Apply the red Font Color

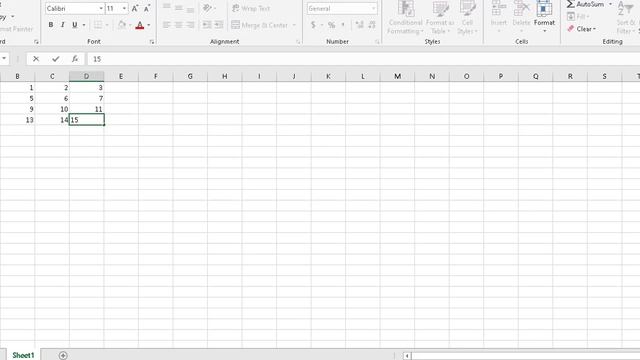pyautogui.click(x=140, y=25)
